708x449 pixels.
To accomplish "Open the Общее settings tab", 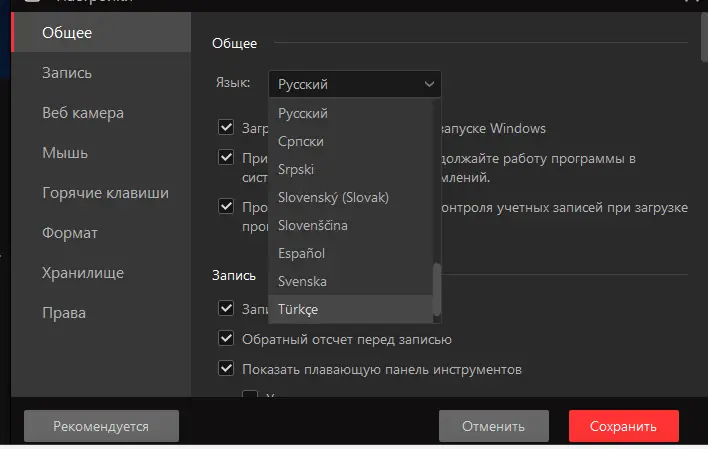I will click(x=67, y=33).
